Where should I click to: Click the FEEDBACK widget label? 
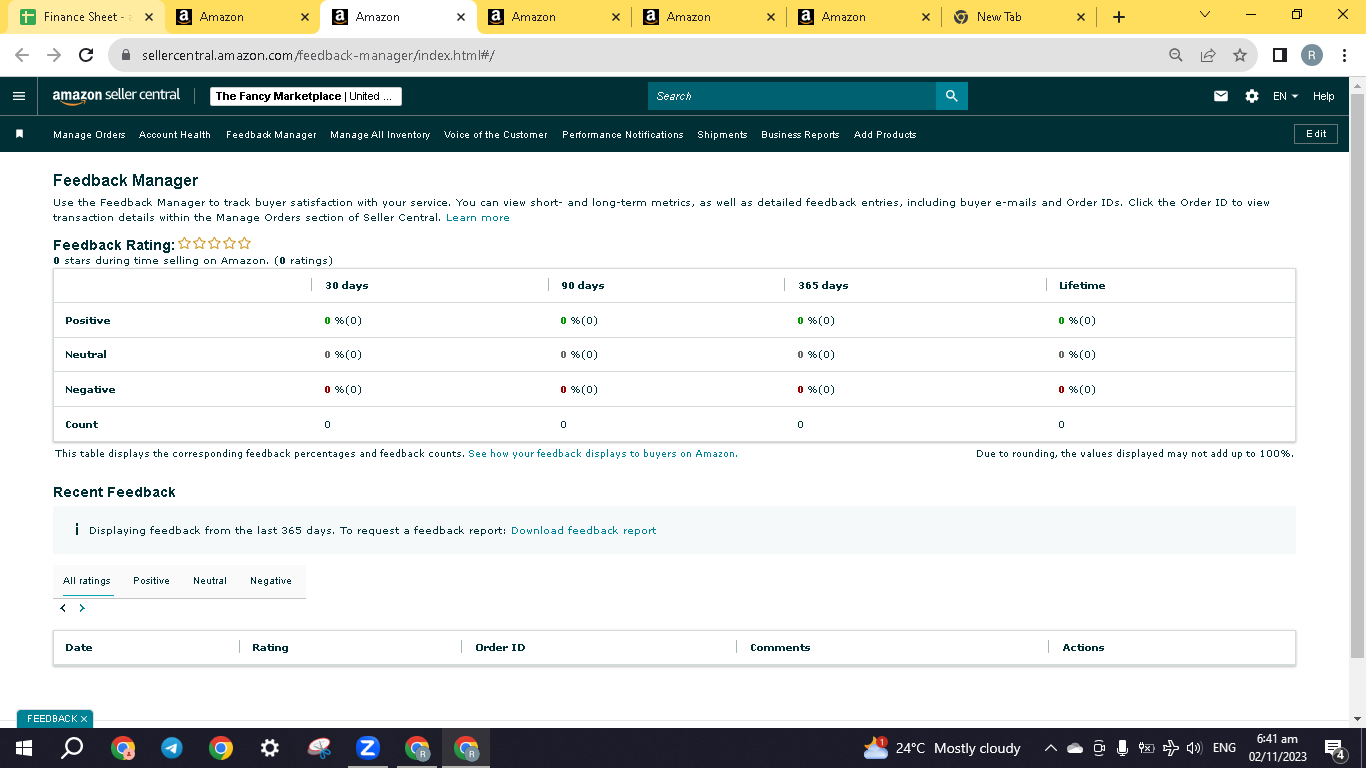[x=52, y=719]
